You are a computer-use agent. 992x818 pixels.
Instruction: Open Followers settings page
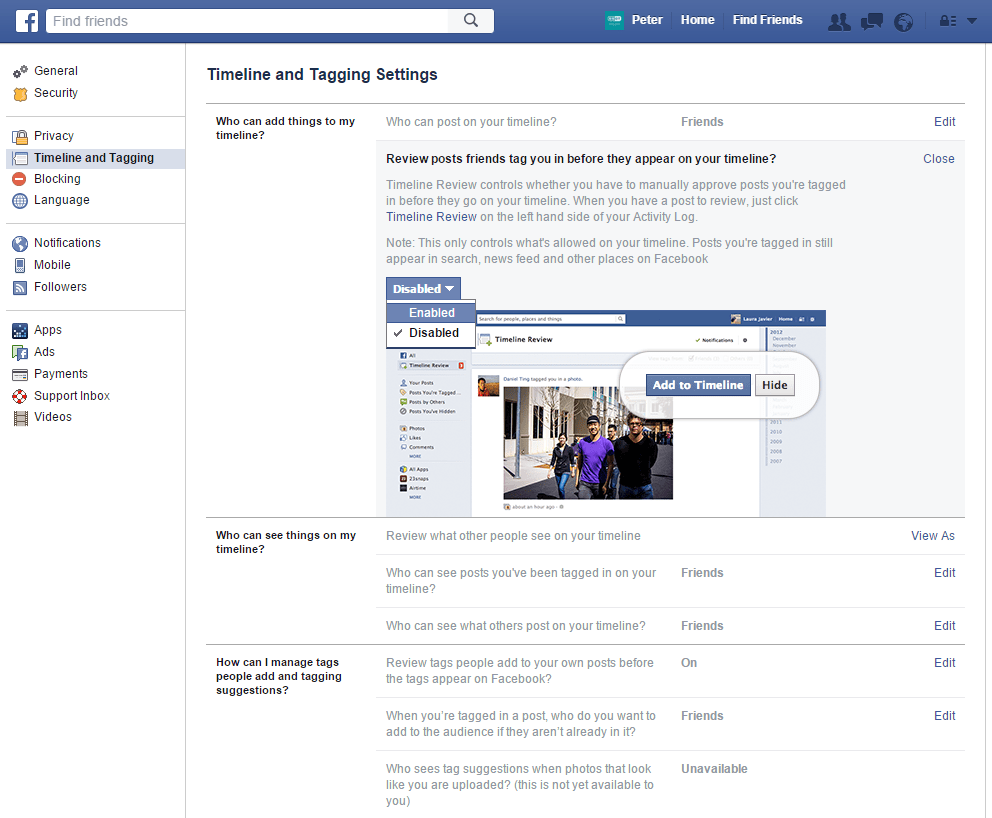tap(60, 287)
